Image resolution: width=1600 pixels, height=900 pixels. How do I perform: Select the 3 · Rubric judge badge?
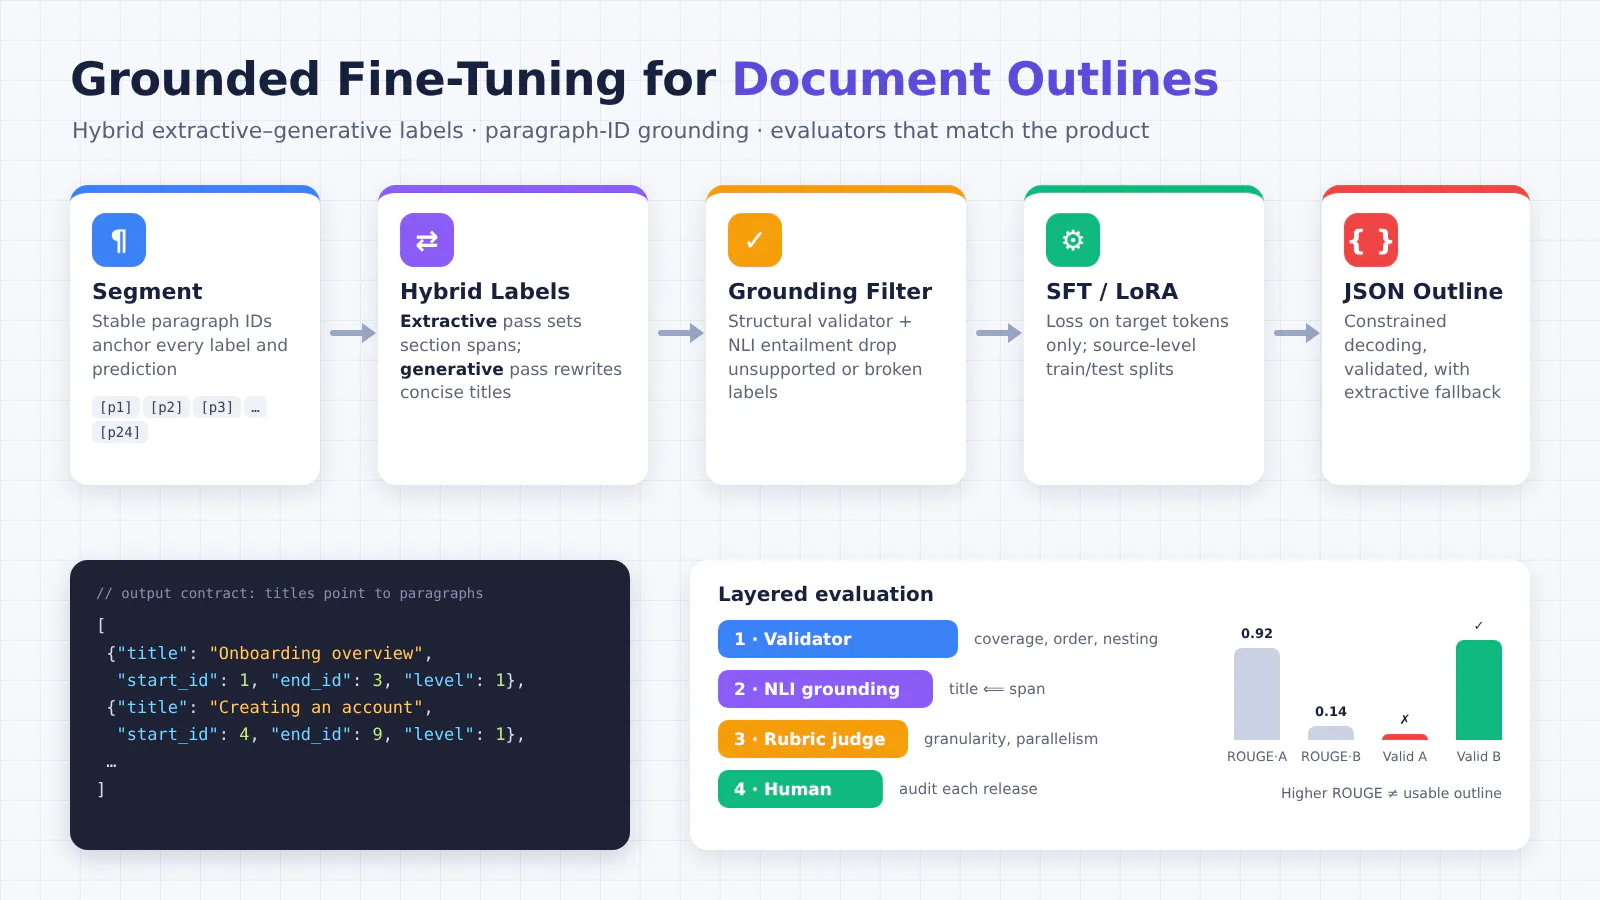[813, 739]
